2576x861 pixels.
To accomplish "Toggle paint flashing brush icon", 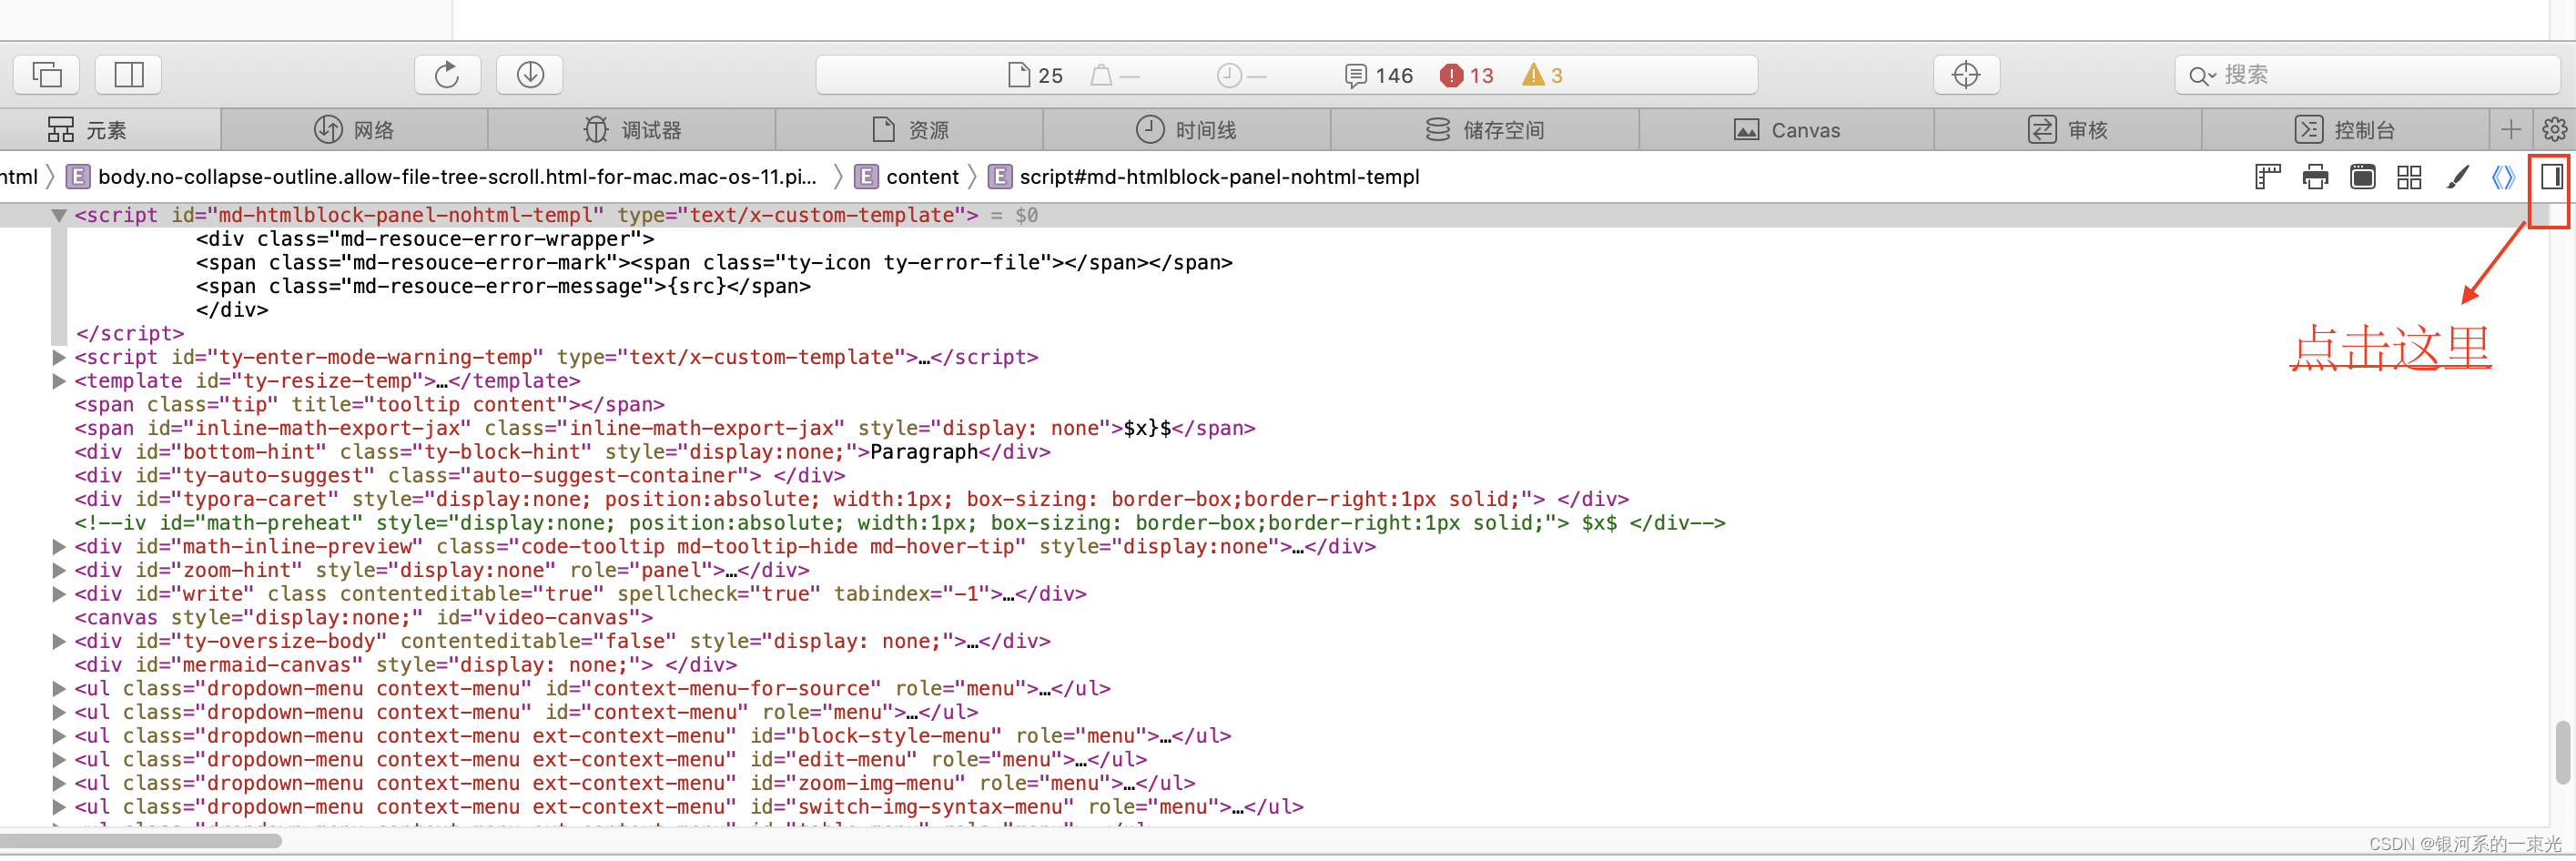I will [2457, 177].
